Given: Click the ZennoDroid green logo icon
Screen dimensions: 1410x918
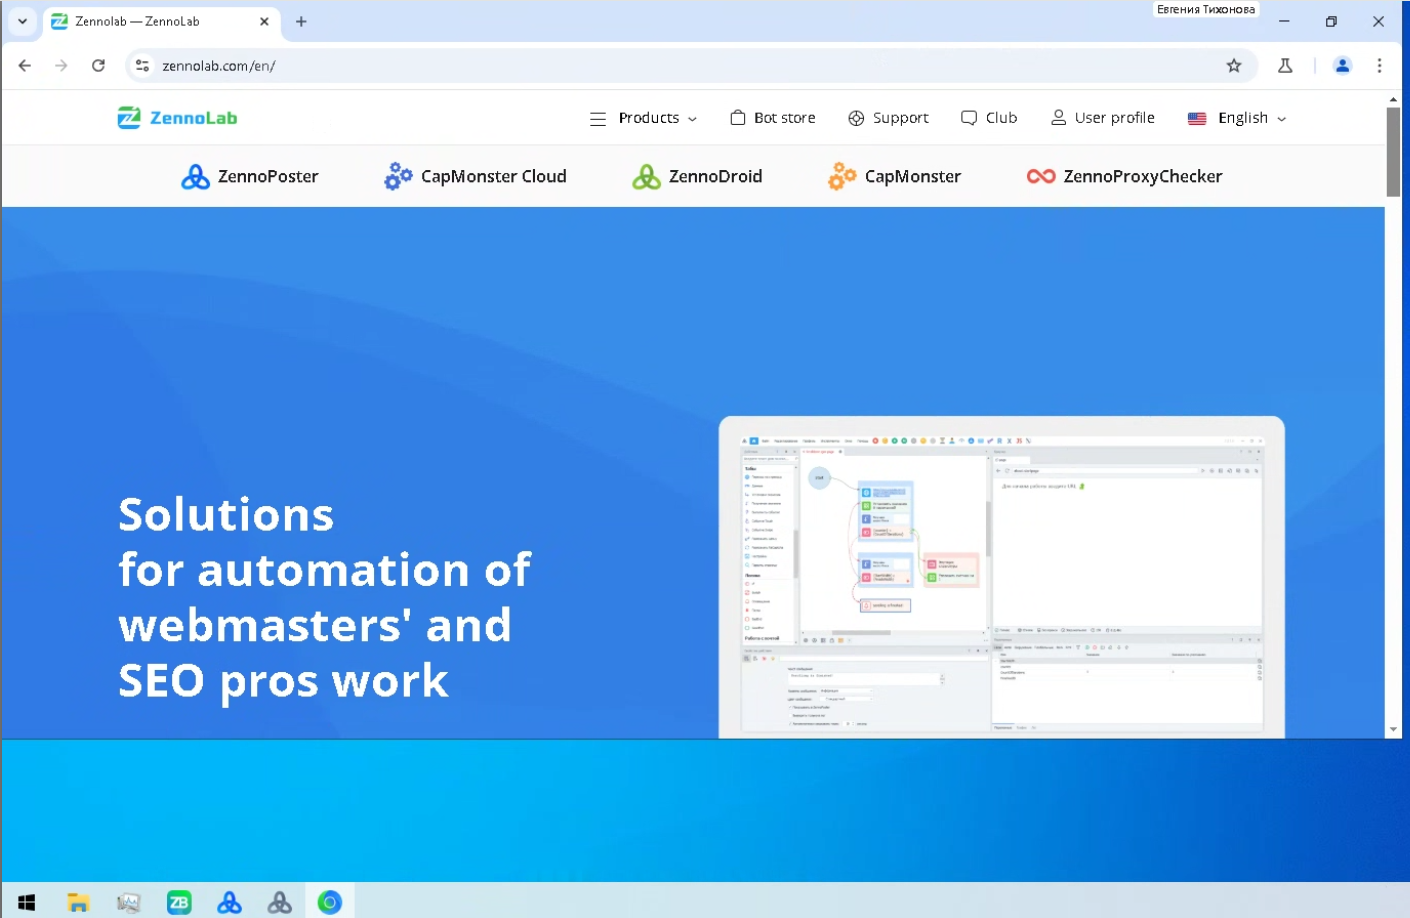Looking at the screenshot, I should [646, 176].
